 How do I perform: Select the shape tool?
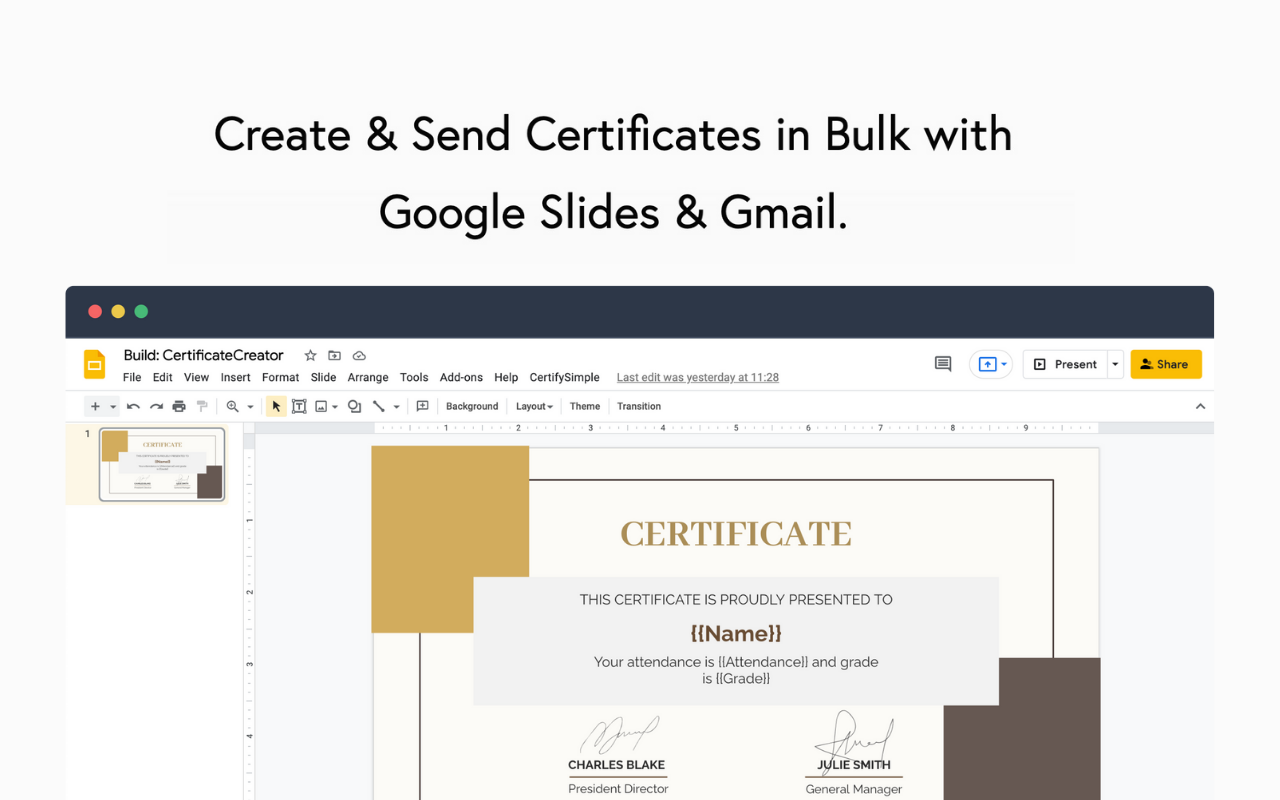click(x=354, y=406)
